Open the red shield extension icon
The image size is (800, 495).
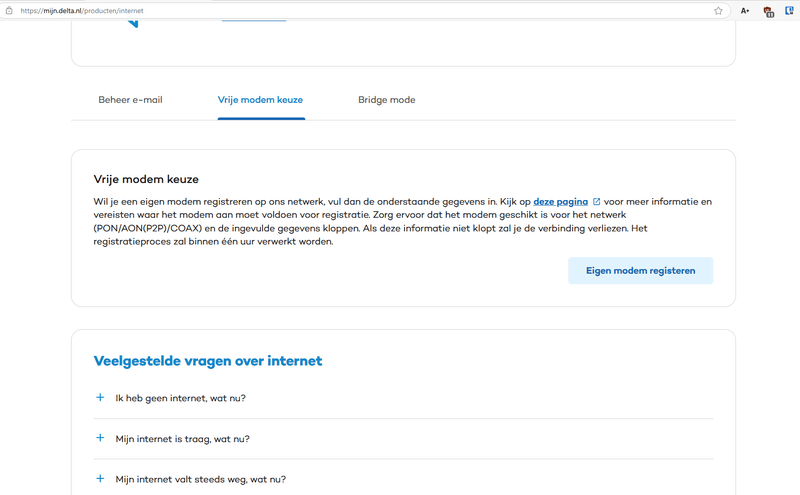(x=768, y=11)
